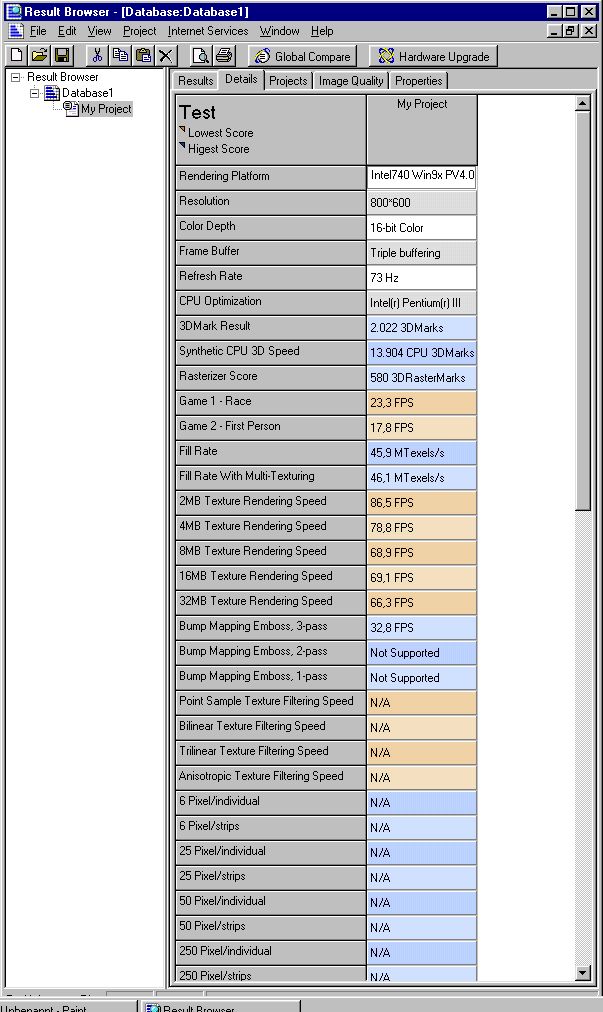Screen dimensions: 603x1012
Task: Click the Copy toolbar icon
Action: pyautogui.click(x=120, y=56)
